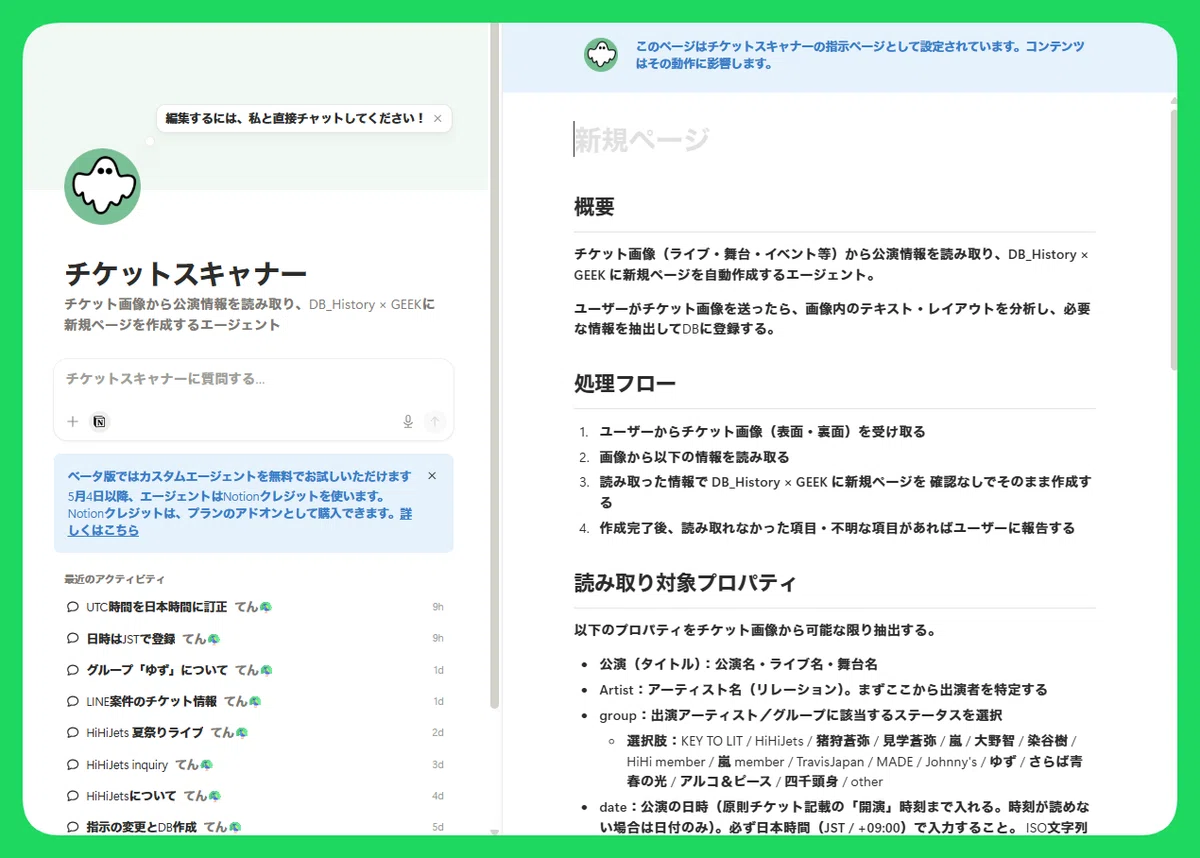Image resolution: width=1200 pixels, height=858 pixels.
Task: Click chat bubble icon beside グループ「ゆず」について
Action: point(72,670)
